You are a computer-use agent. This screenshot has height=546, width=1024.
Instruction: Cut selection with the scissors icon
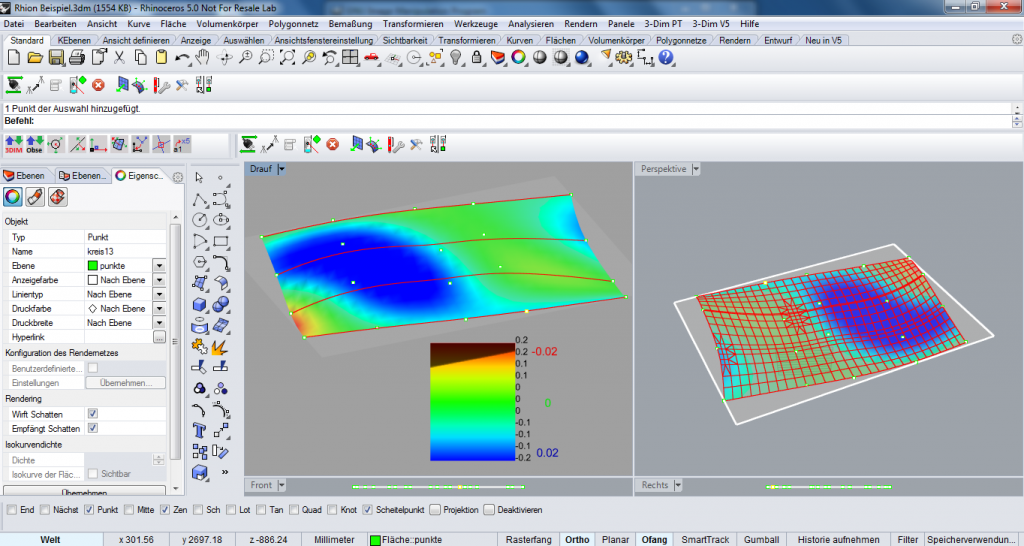(x=119, y=58)
